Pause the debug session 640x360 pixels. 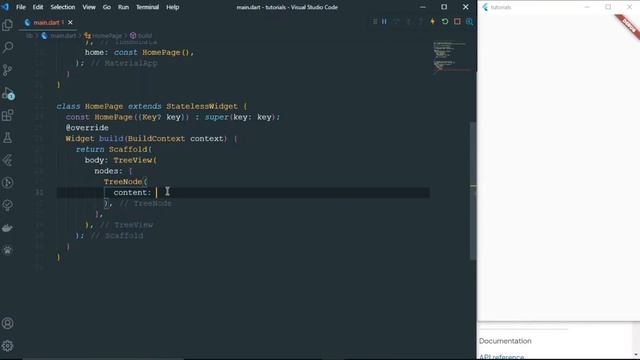tap(384, 22)
